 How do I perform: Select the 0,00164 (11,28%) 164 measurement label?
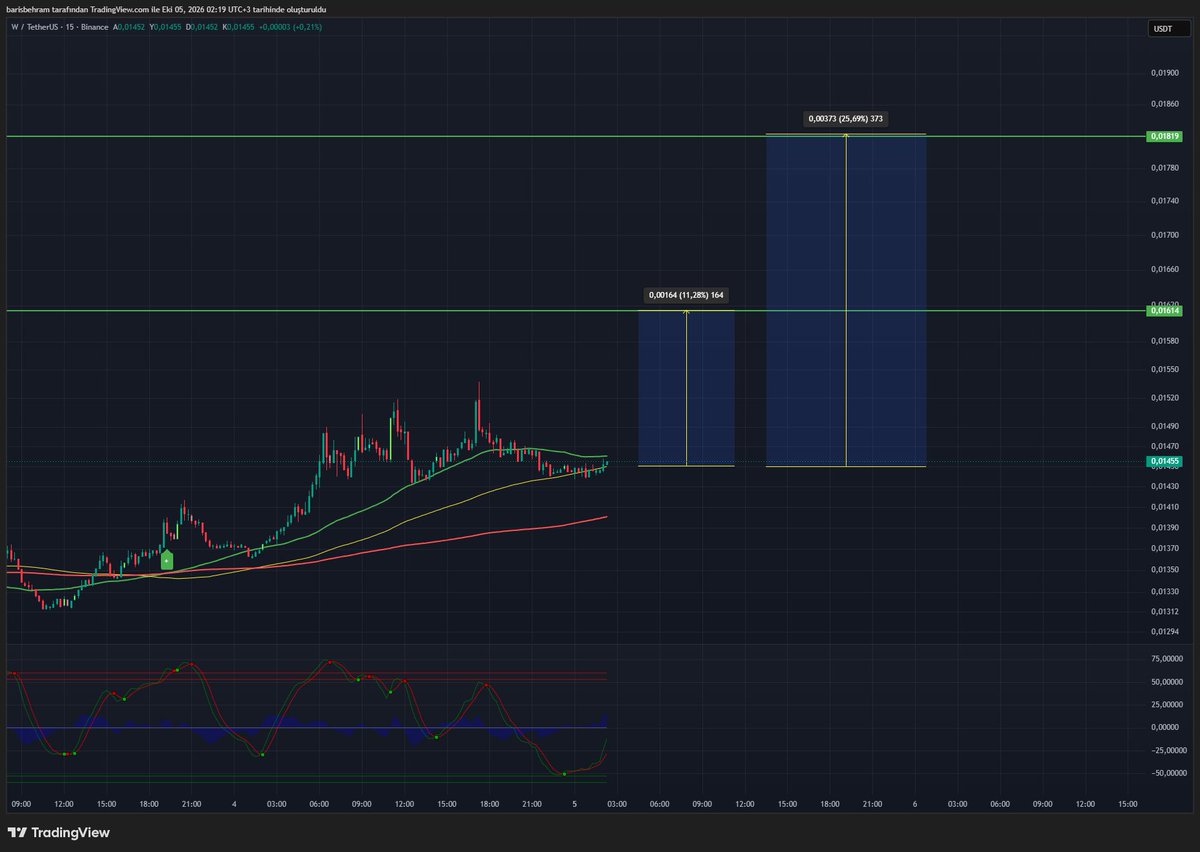686,295
